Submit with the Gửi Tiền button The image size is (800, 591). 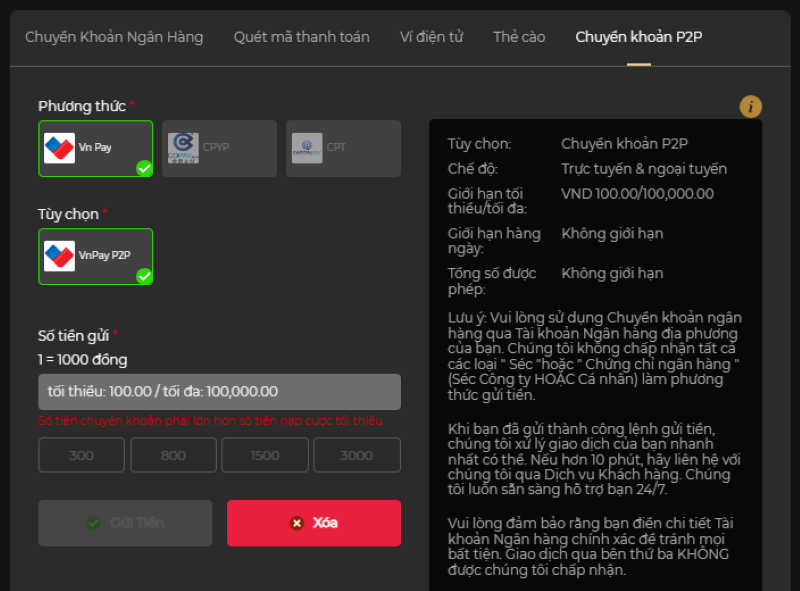[x=125, y=523]
